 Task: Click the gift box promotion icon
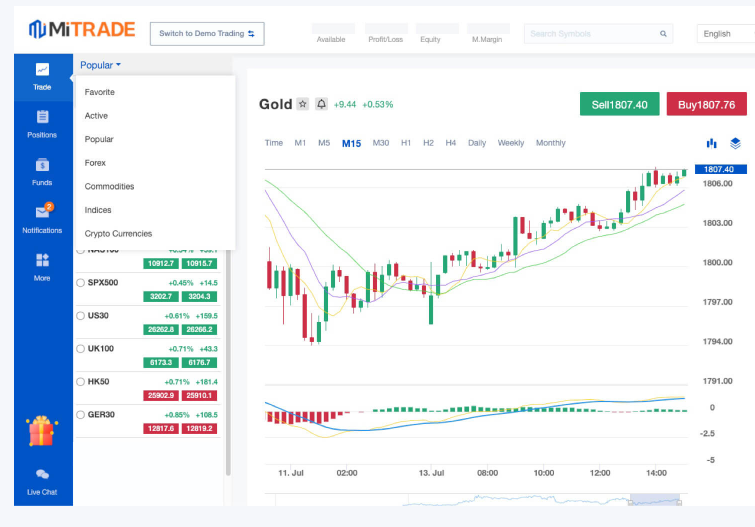click(x=42, y=432)
